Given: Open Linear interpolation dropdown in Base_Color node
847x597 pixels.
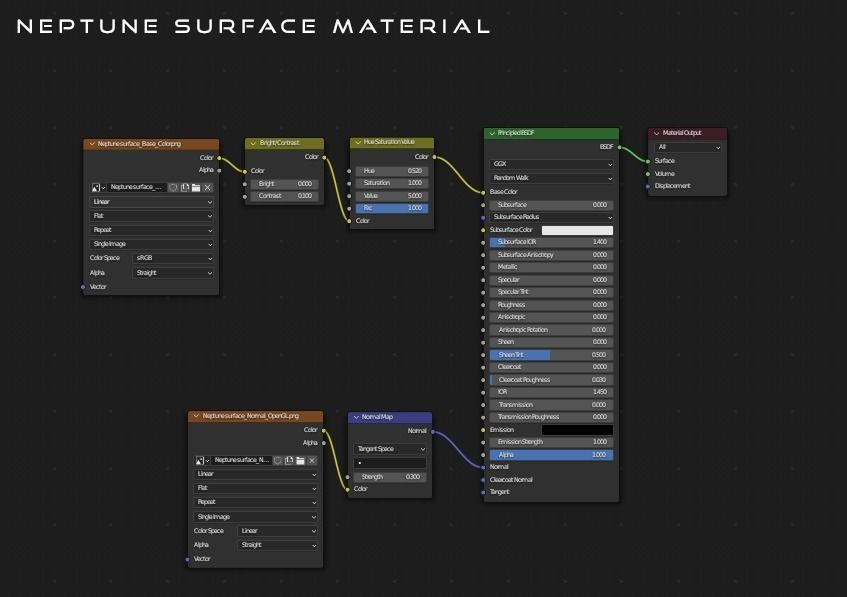Looking at the screenshot, I should tap(151, 202).
